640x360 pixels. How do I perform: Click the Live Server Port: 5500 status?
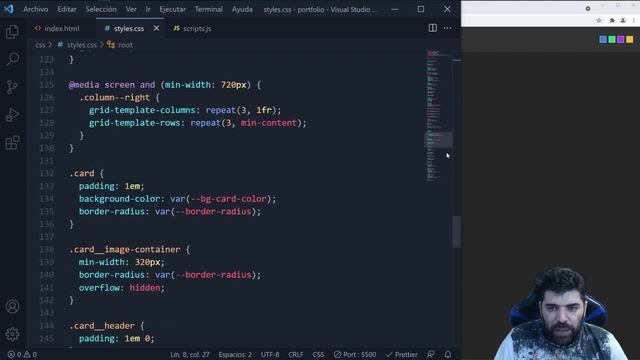pos(355,354)
